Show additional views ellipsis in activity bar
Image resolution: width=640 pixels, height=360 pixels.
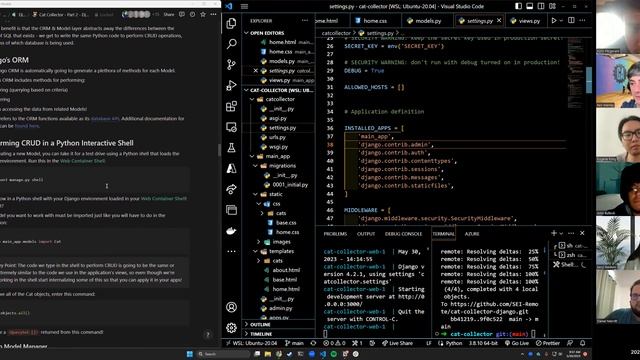click(x=231, y=251)
